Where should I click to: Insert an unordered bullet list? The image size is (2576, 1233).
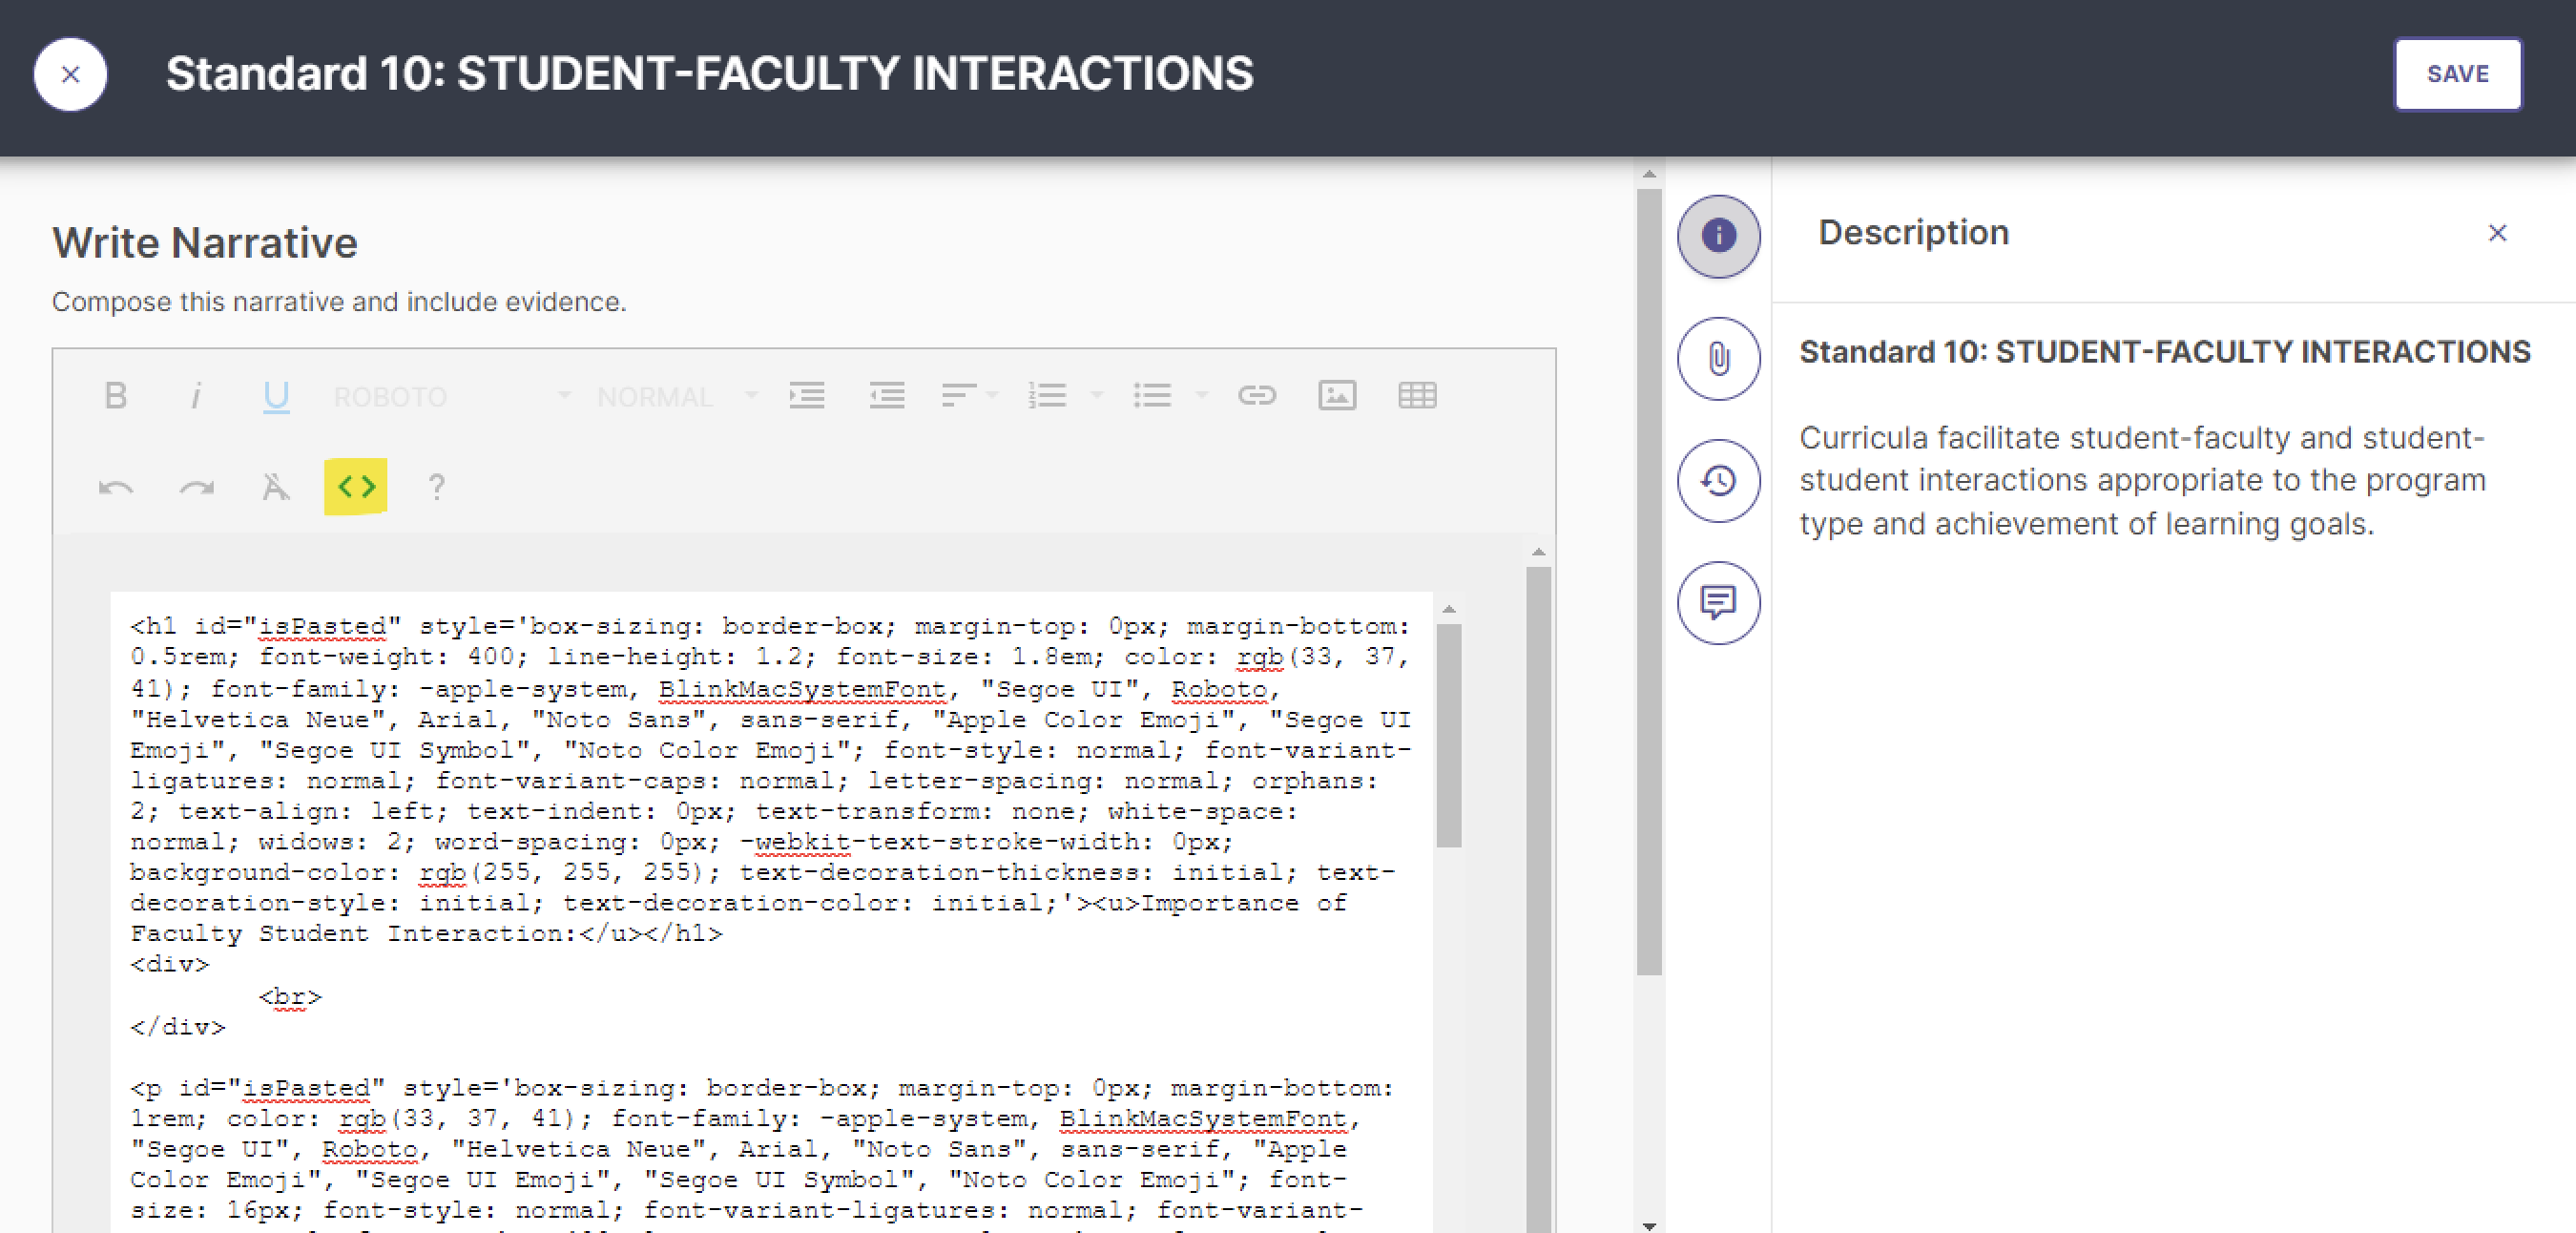(x=1152, y=396)
